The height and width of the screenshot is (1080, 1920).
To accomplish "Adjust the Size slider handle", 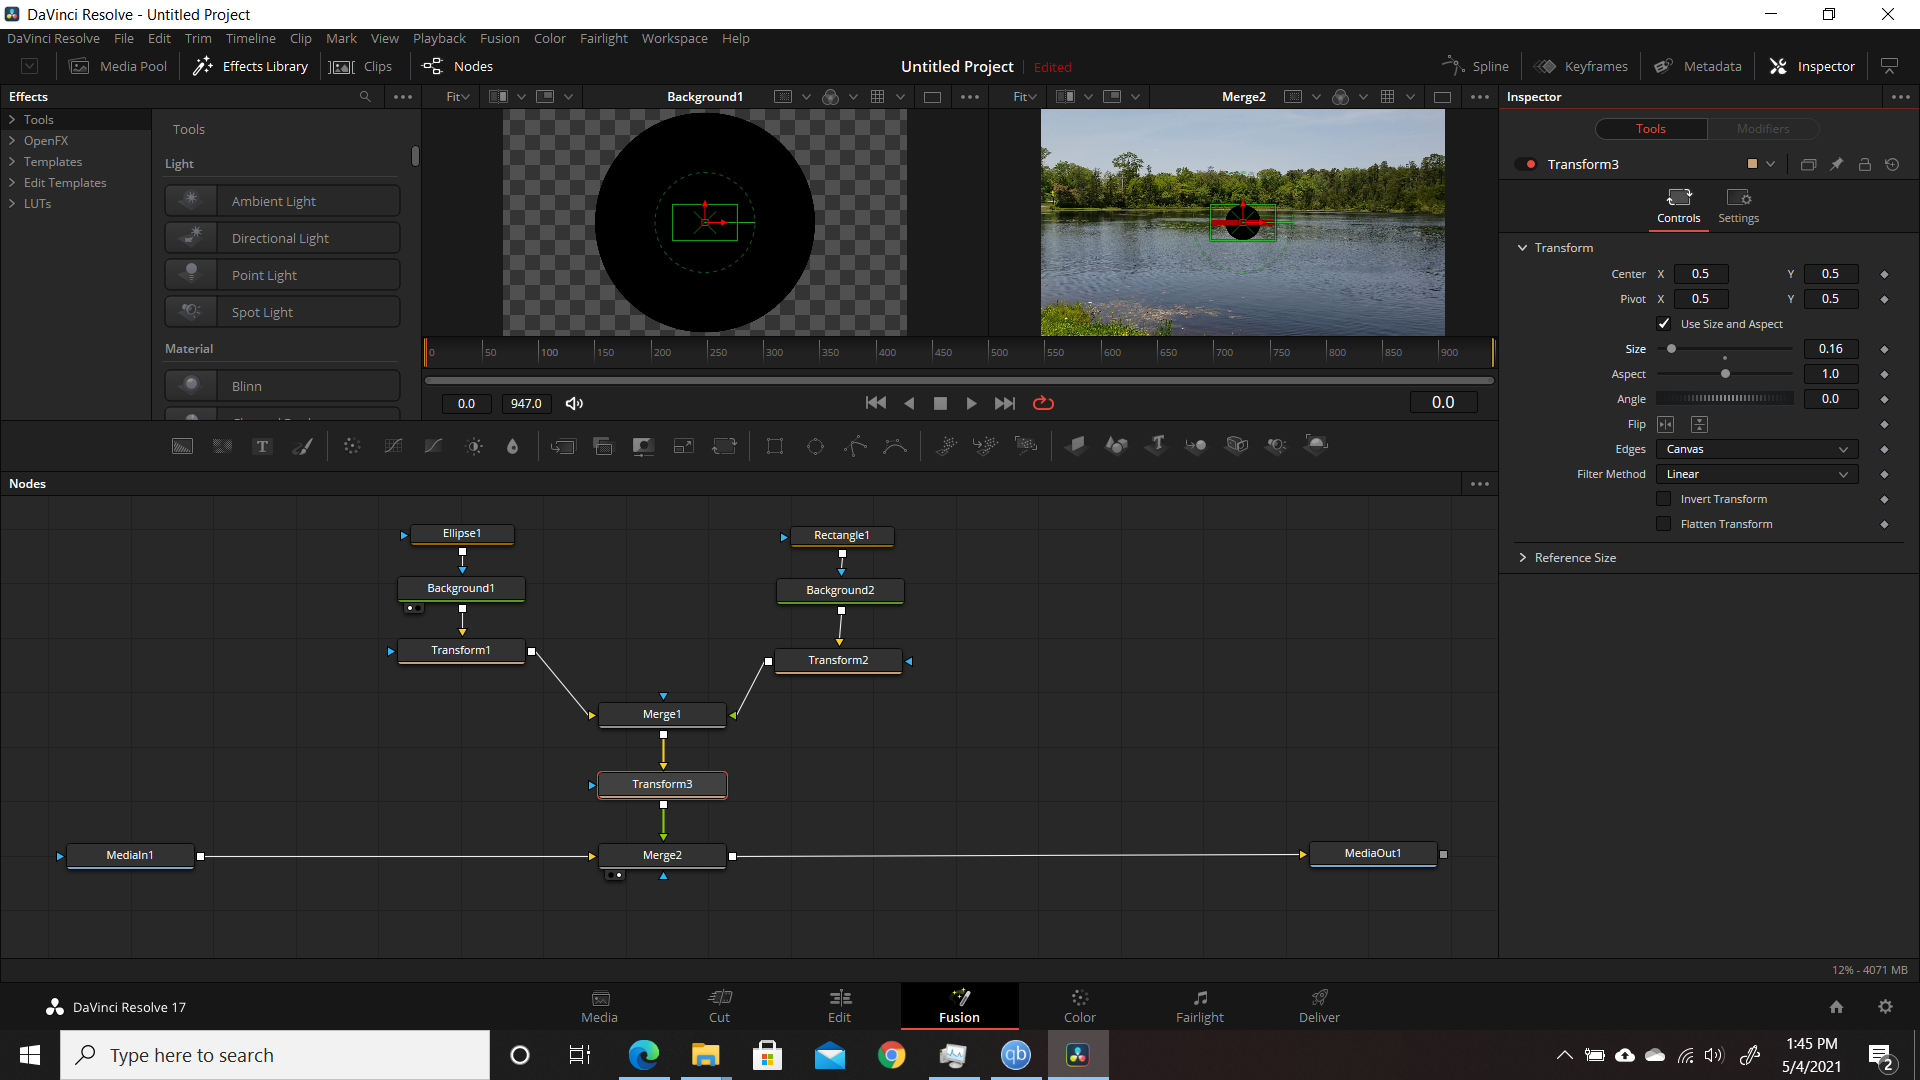I will [x=1671, y=349].
